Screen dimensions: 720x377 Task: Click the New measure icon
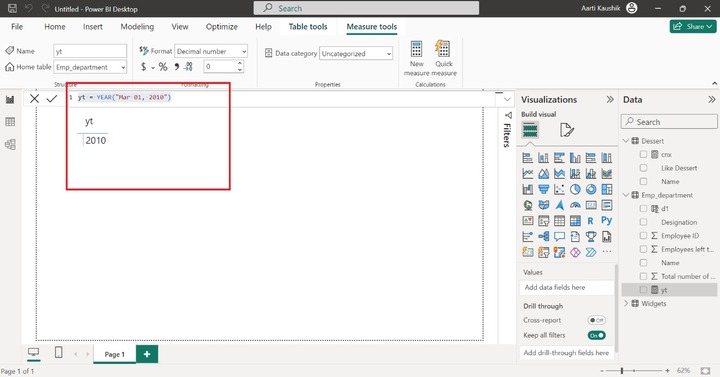click(x=416, y=49)
